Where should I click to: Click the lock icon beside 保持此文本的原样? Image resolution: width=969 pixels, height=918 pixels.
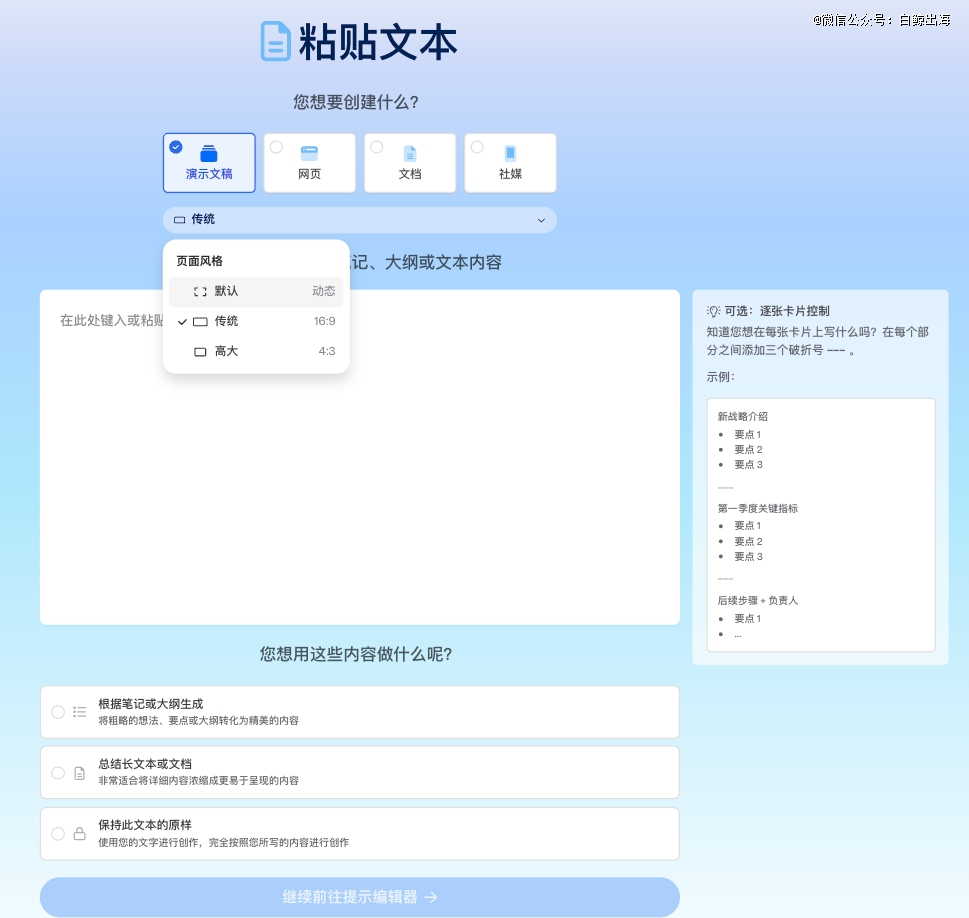coord(80,834)
